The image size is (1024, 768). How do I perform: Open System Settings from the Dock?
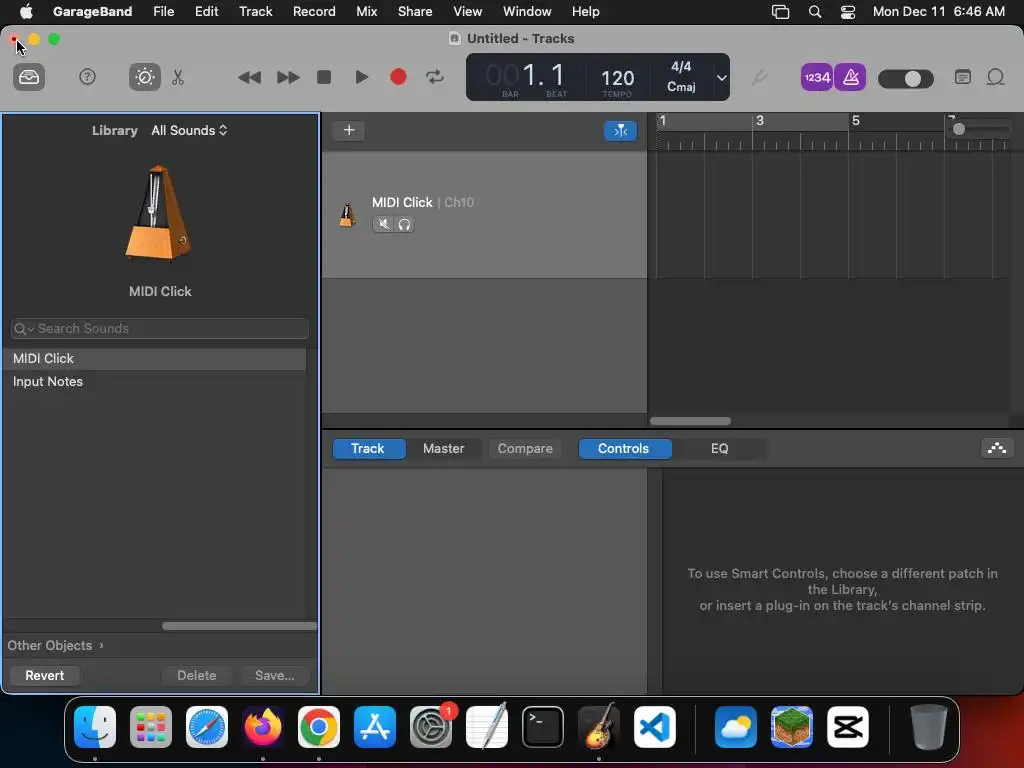(x=431, y=727)
